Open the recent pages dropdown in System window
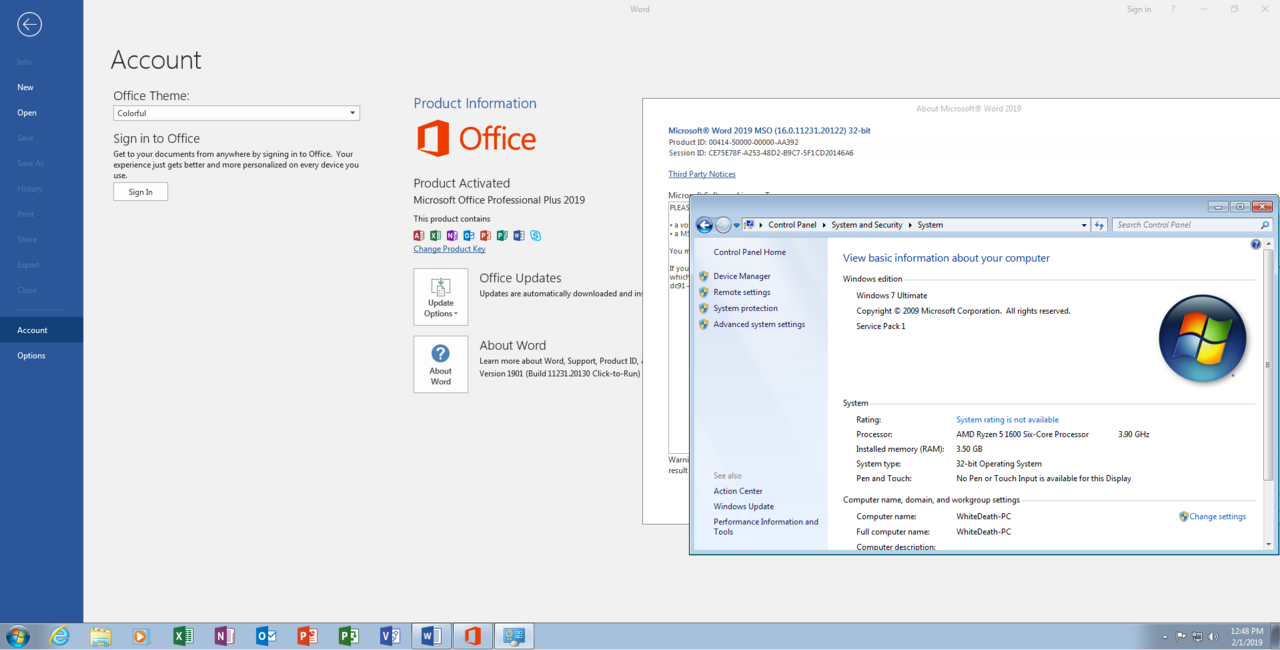 pos(737,225)
